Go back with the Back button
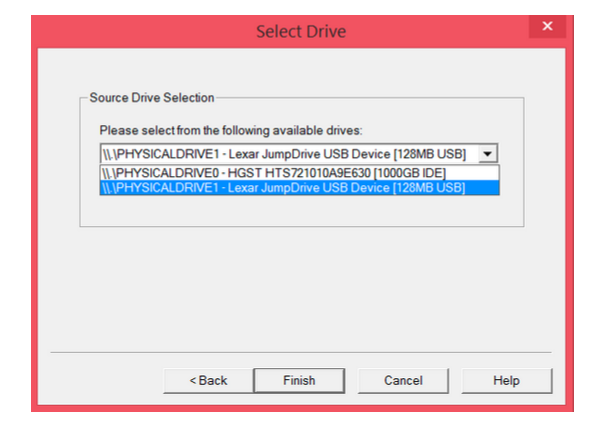This screenshot has width=600, height=431. (208, 380)
